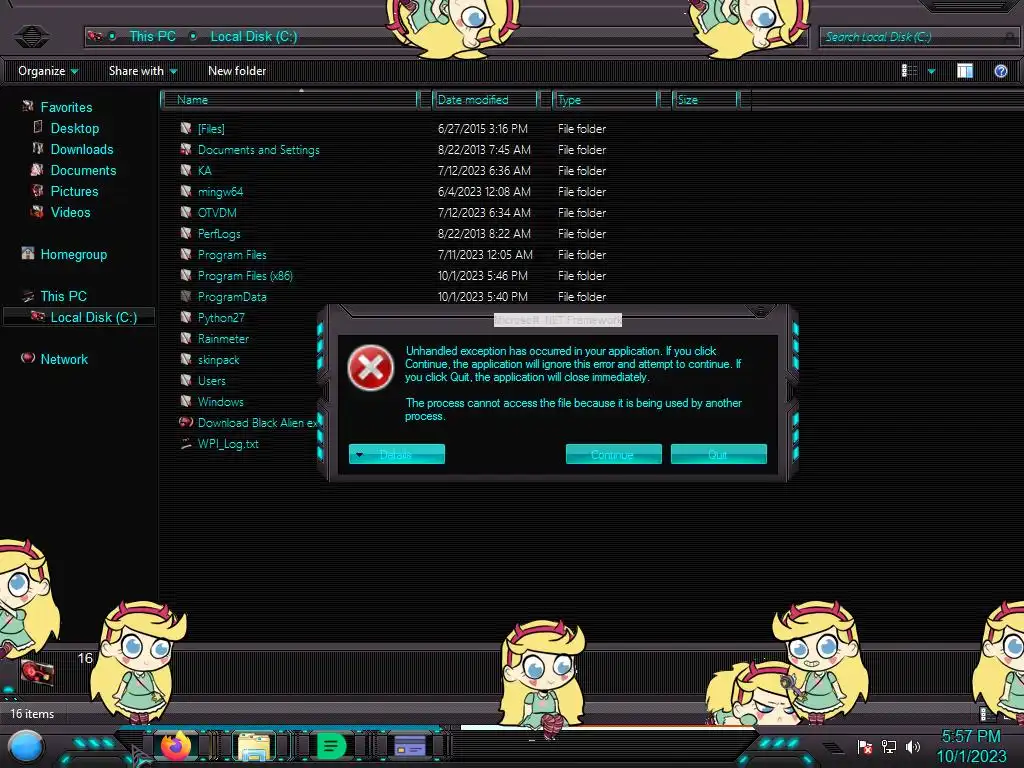Open Action Center flag tray icon
This screenshot has width=1024, height=768.
click(x=865, y=746)
